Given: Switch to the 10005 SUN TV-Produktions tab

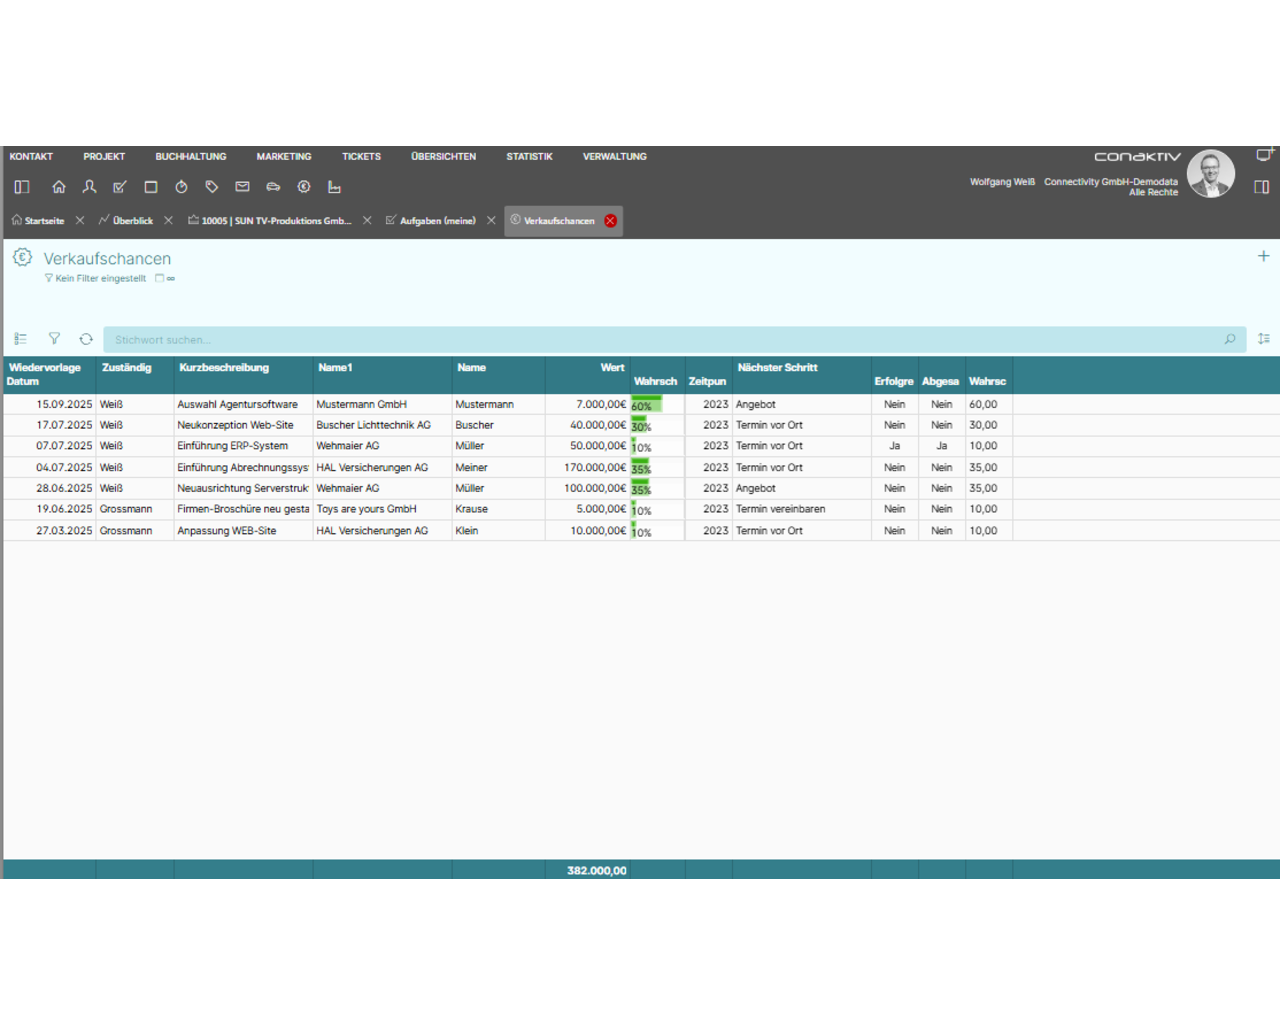Looking at the screenshot, I should coord(270,221).
